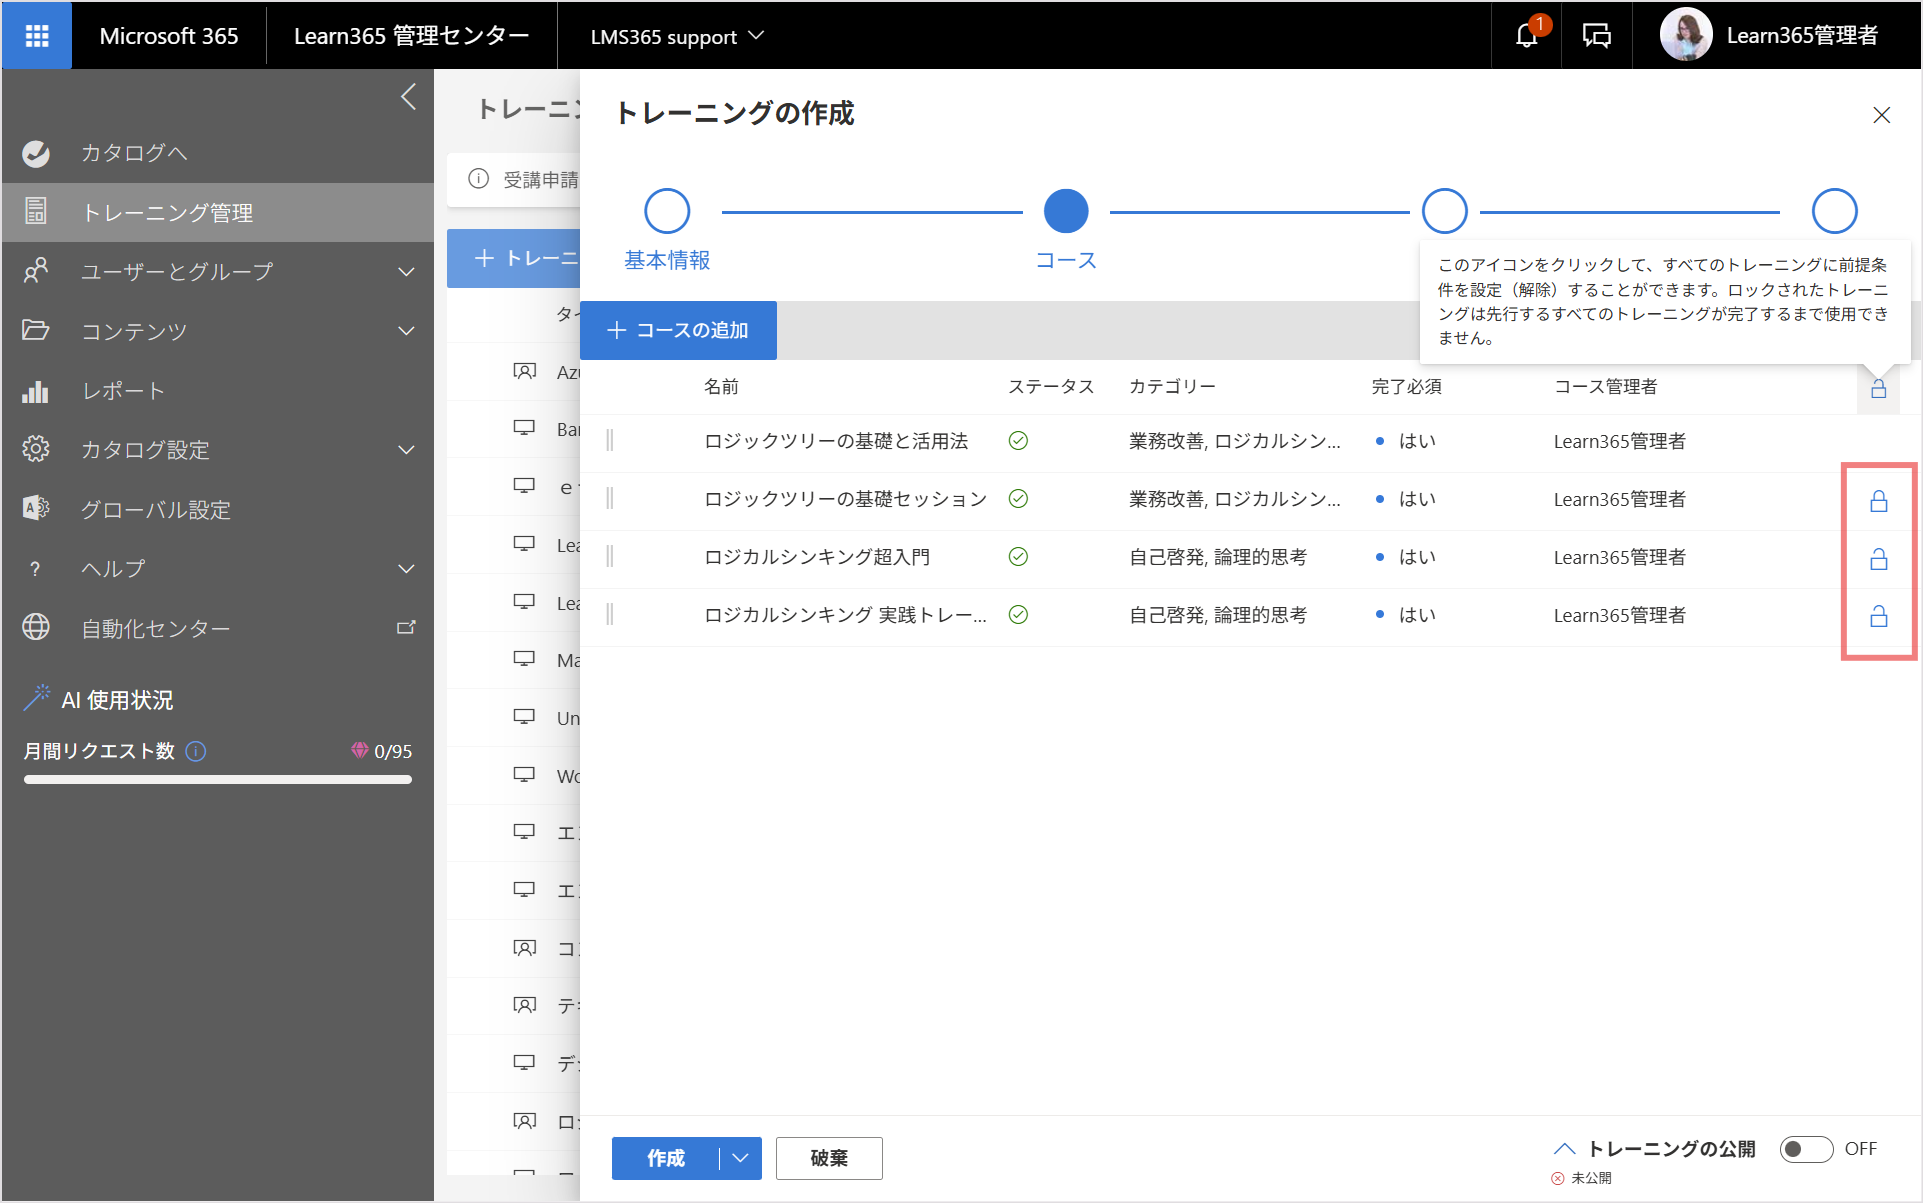This screenshot has width=1923, height=1203.
Task: Click the レポート chart icon
Action: coord(36,390)
